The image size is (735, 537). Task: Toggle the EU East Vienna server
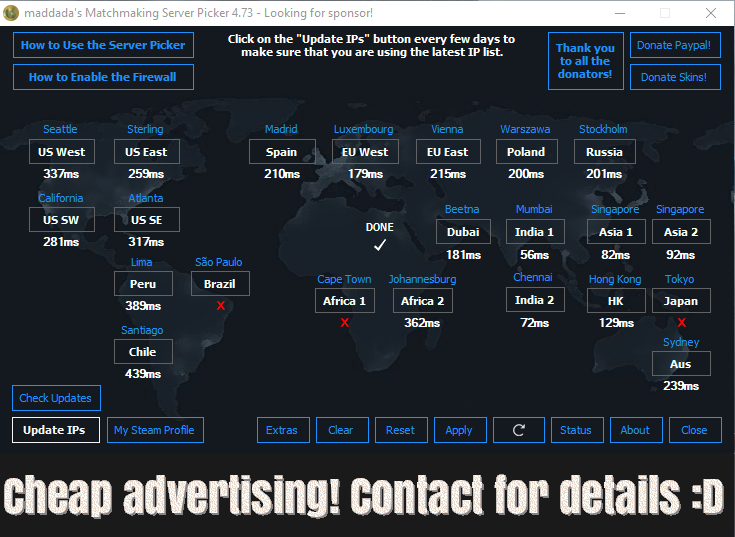pyautogui.click(x=447, y=152)
